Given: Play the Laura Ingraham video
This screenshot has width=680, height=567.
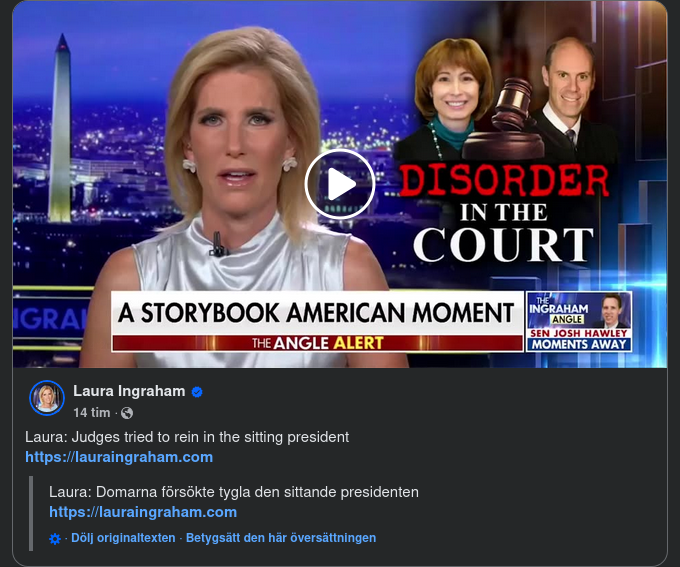Looking at the screenshot, I should [x=340, y=184].
